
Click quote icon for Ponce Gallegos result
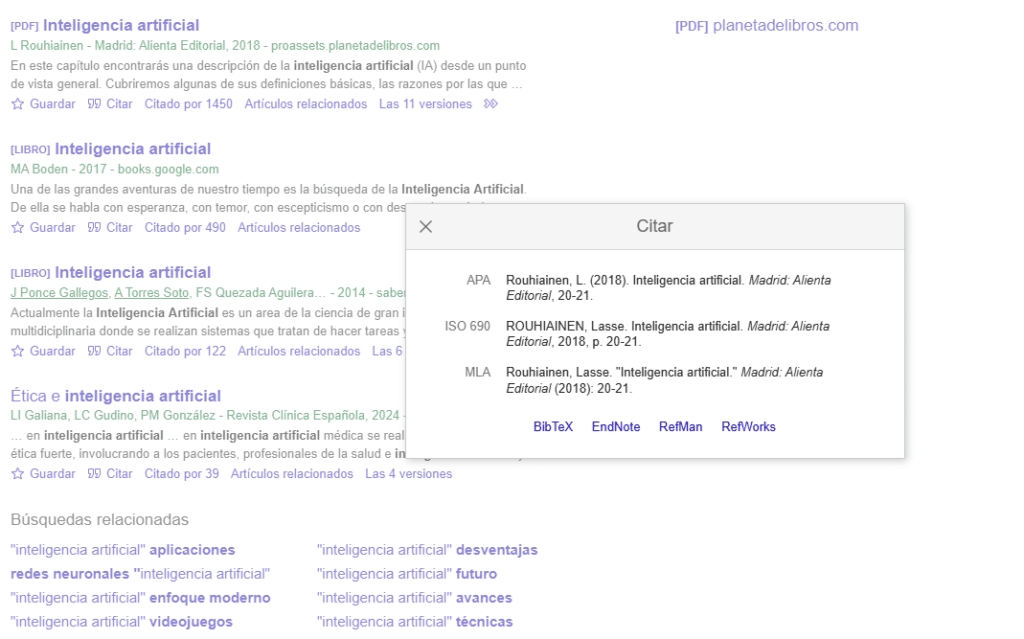pyautogui.click(x=94, y=351)
